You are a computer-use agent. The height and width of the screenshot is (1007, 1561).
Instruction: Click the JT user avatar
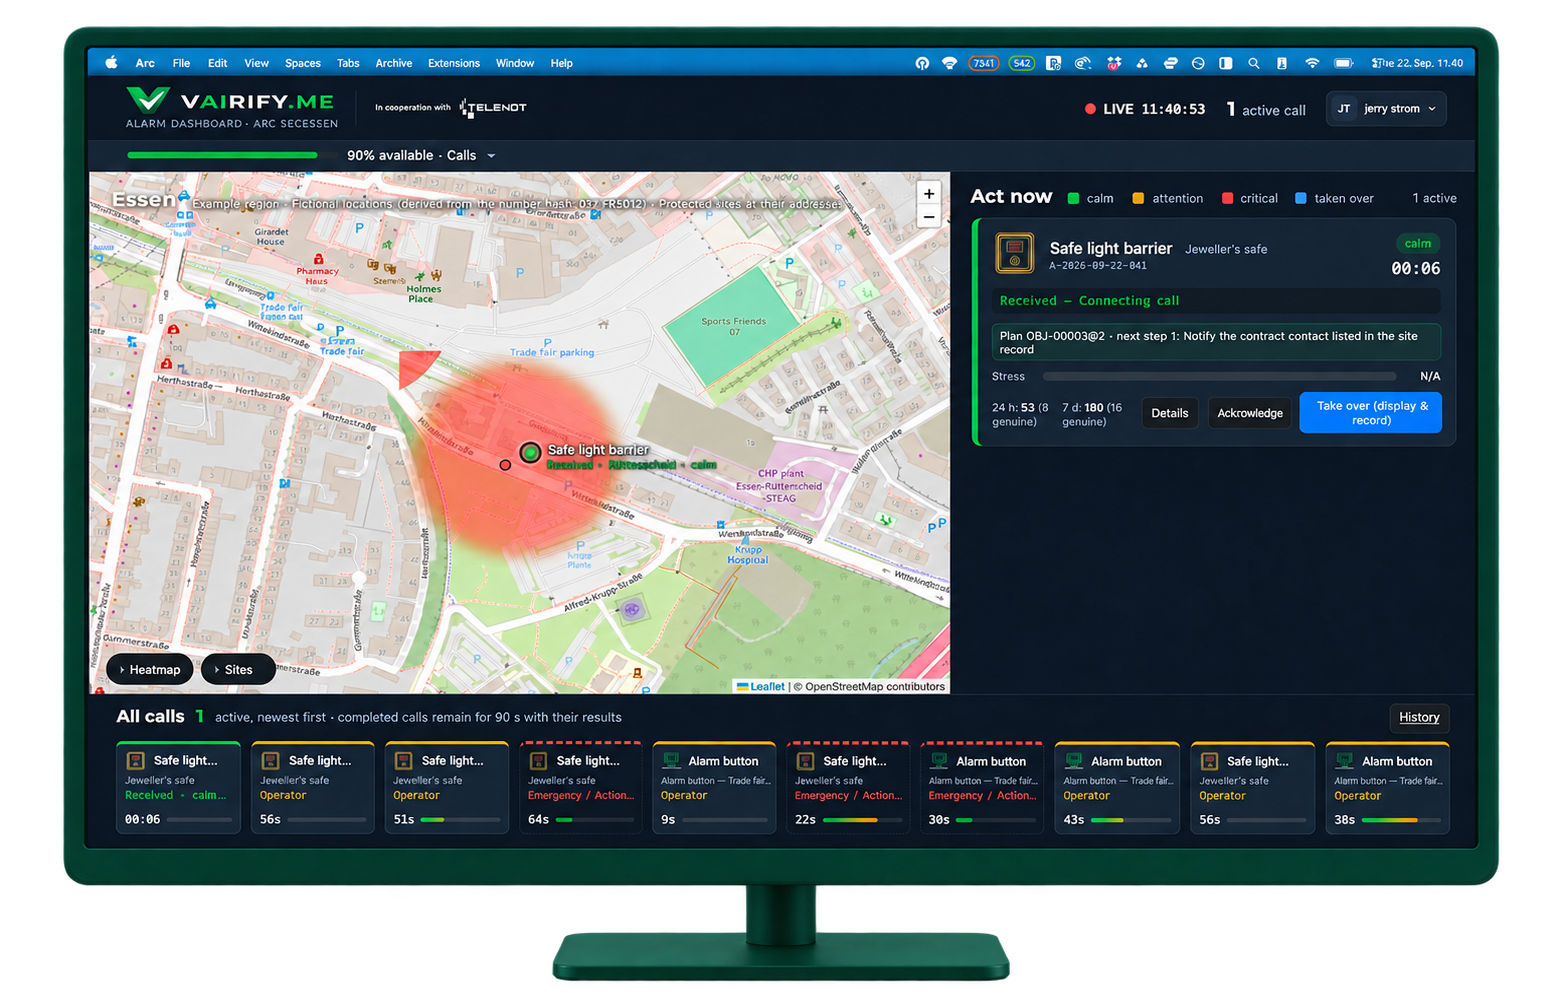pyautogui.click(x=1343, y=109)
